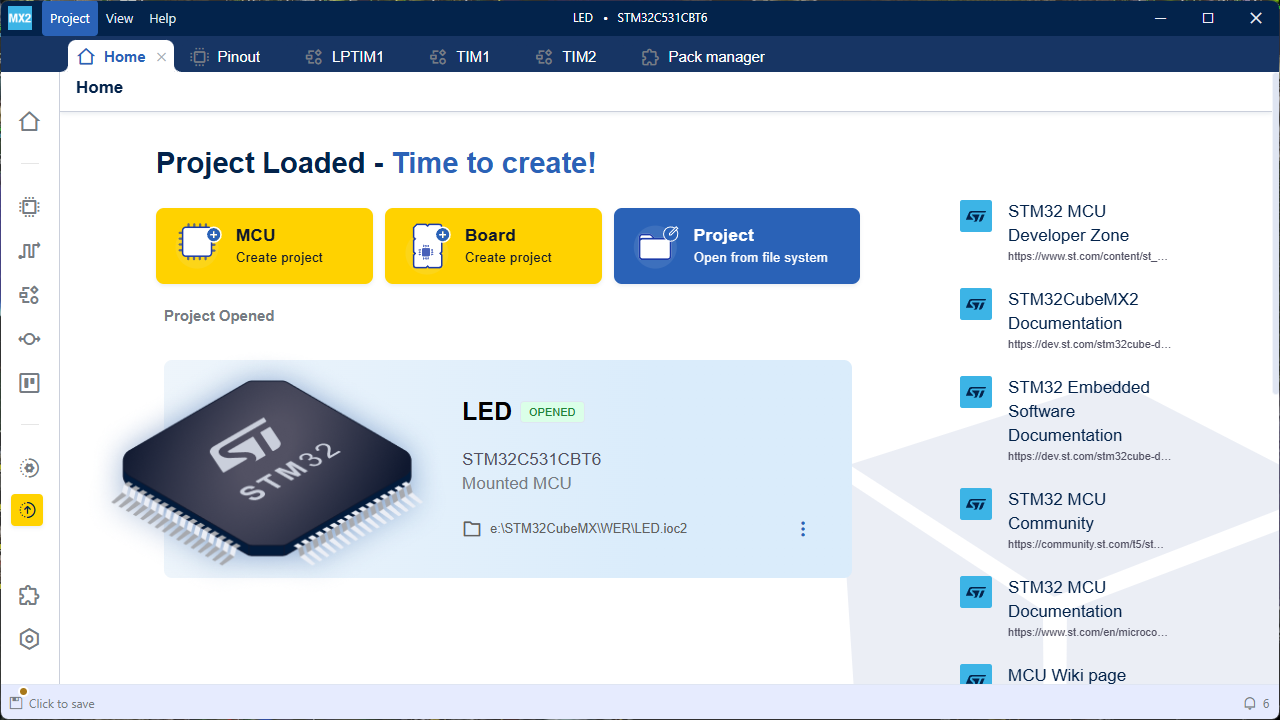
Task: Open the Project menu
Action: click(70, 18)
